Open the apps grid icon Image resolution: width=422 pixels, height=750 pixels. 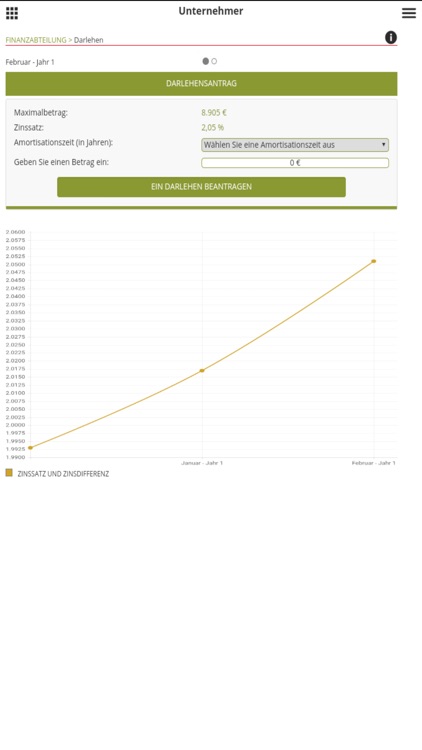(x=12, y=13)
